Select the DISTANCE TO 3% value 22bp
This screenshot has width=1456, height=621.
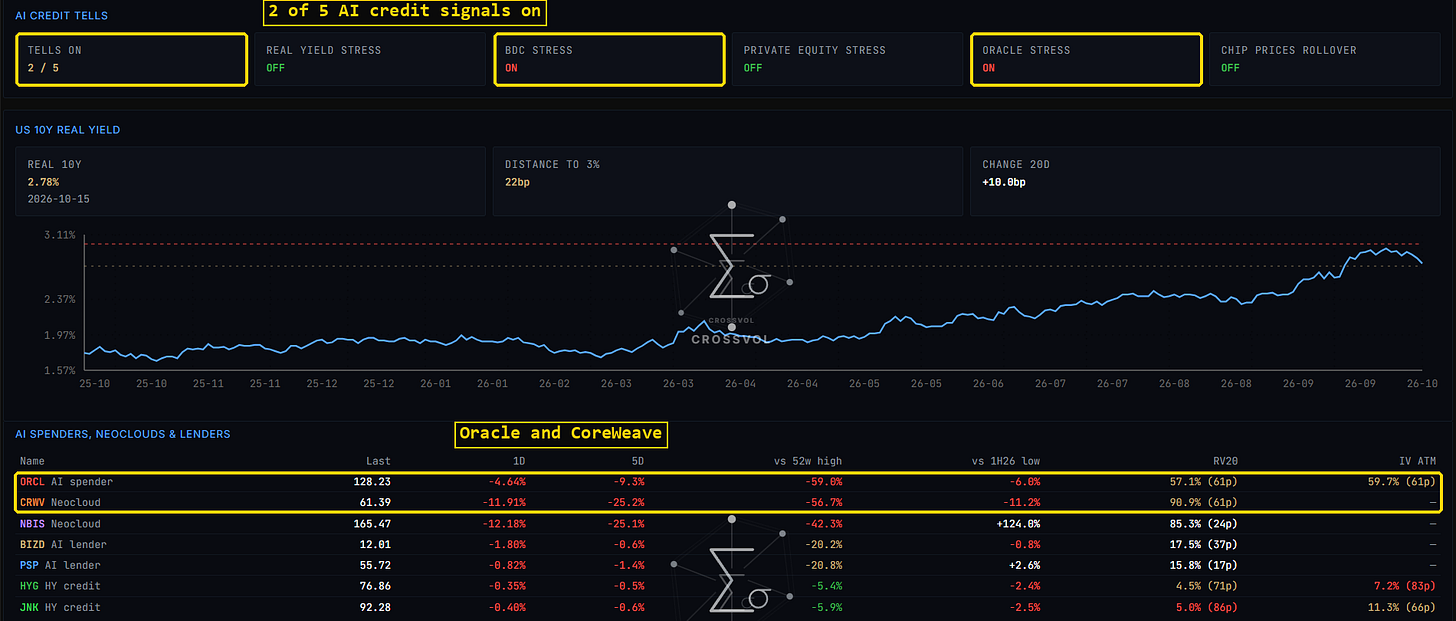coord(517,183)
